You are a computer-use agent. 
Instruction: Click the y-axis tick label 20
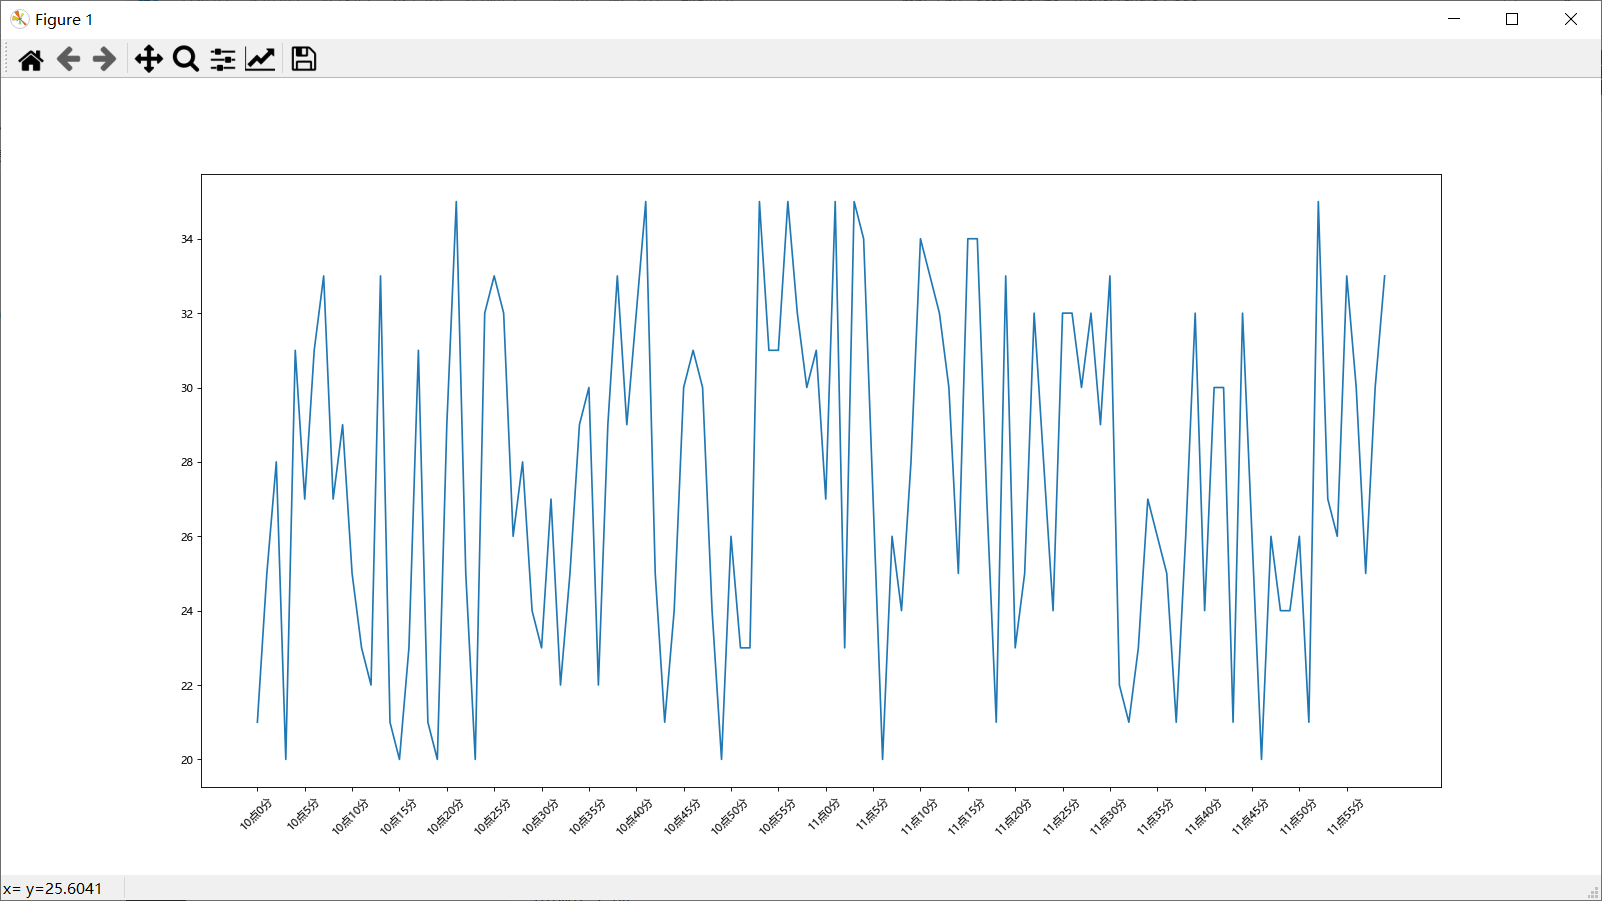pyautogui.click(x=187, y=760)
